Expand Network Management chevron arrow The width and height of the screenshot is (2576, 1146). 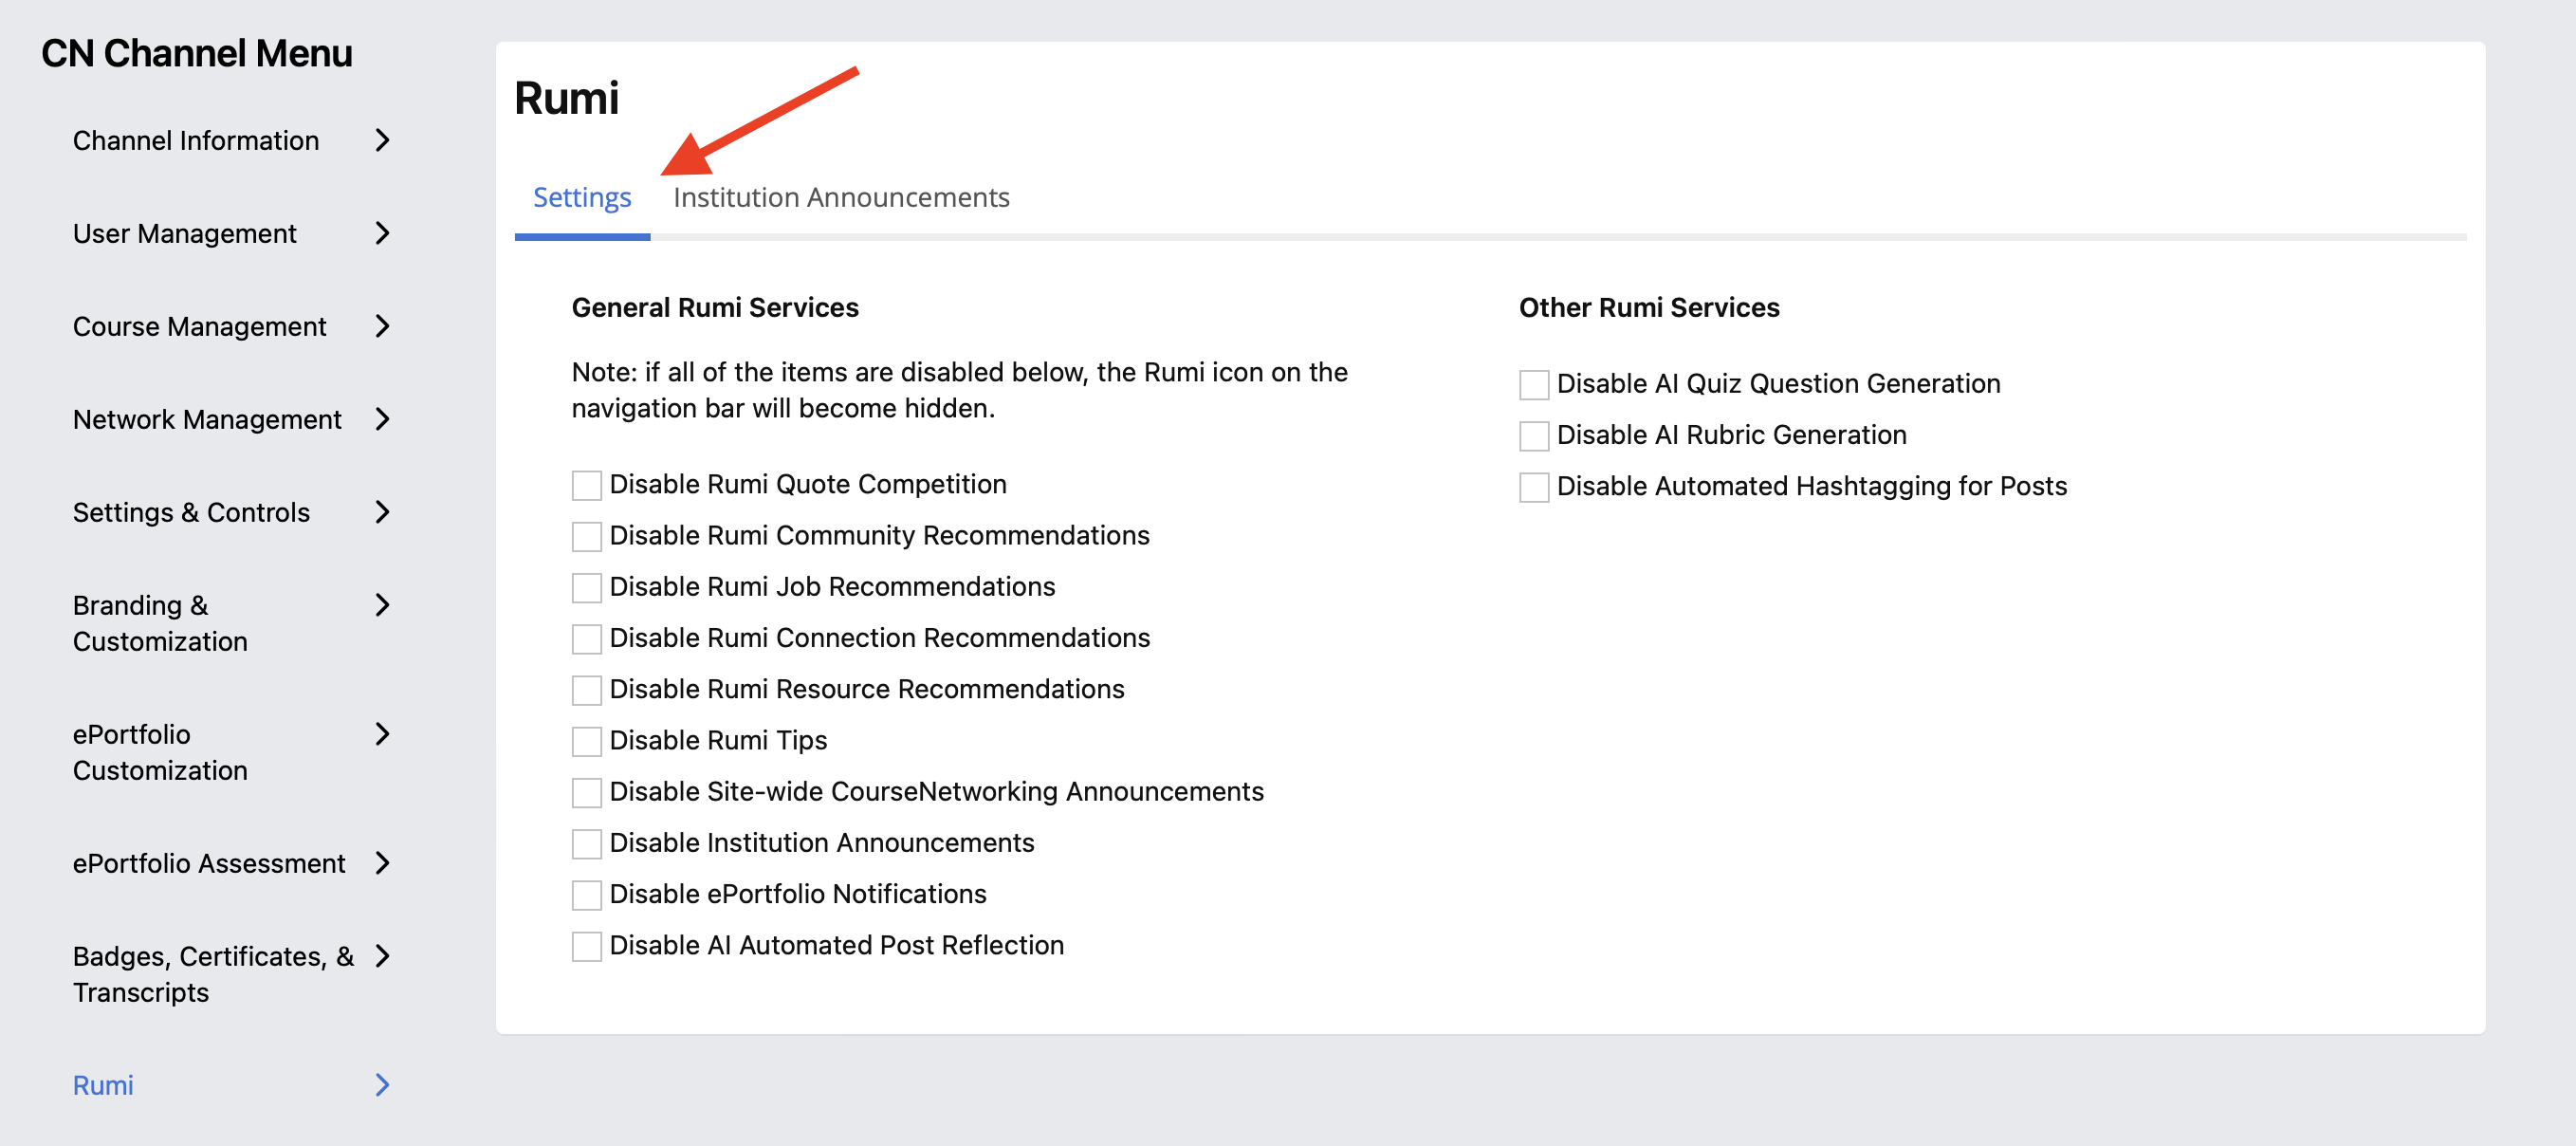382,419
